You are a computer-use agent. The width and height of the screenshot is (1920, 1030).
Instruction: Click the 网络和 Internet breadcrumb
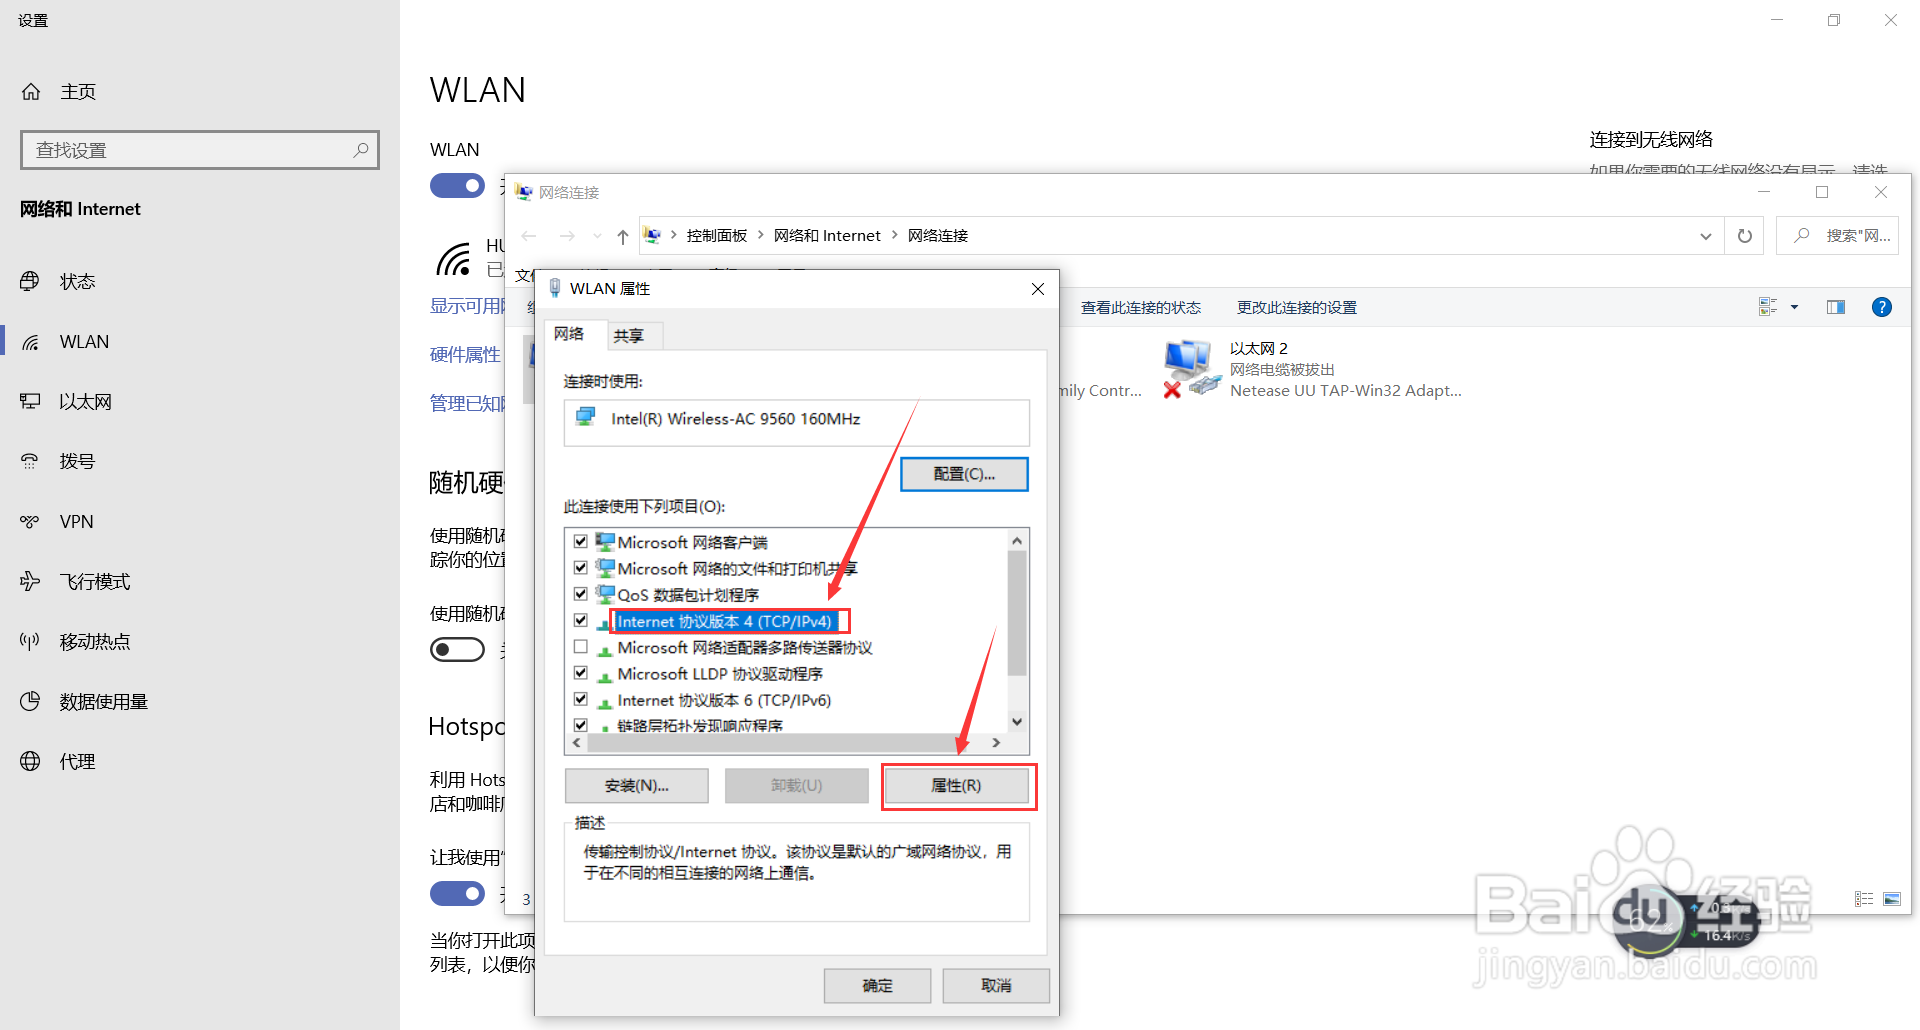(827, 236)
